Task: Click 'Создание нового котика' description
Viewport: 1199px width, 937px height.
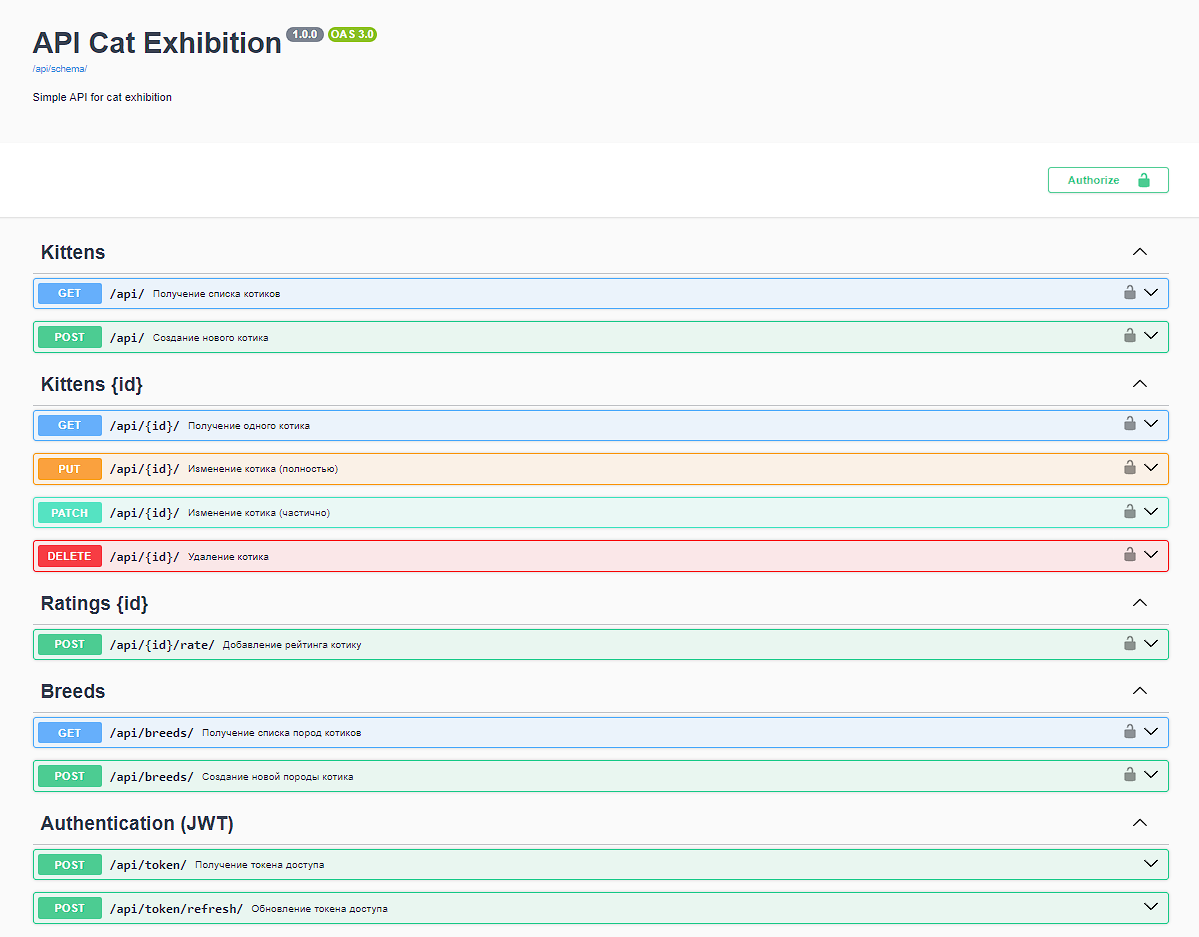Action: [210, 337]
